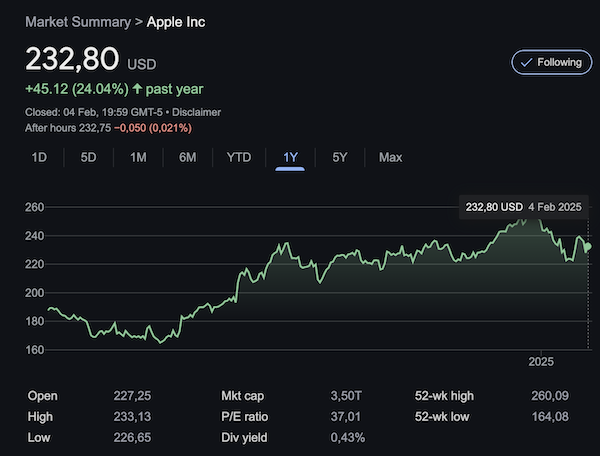Click the 2025 label on chart axis
Image resolution: width=600 pixels, height=456 pixels.
click(x=541, y=362)
